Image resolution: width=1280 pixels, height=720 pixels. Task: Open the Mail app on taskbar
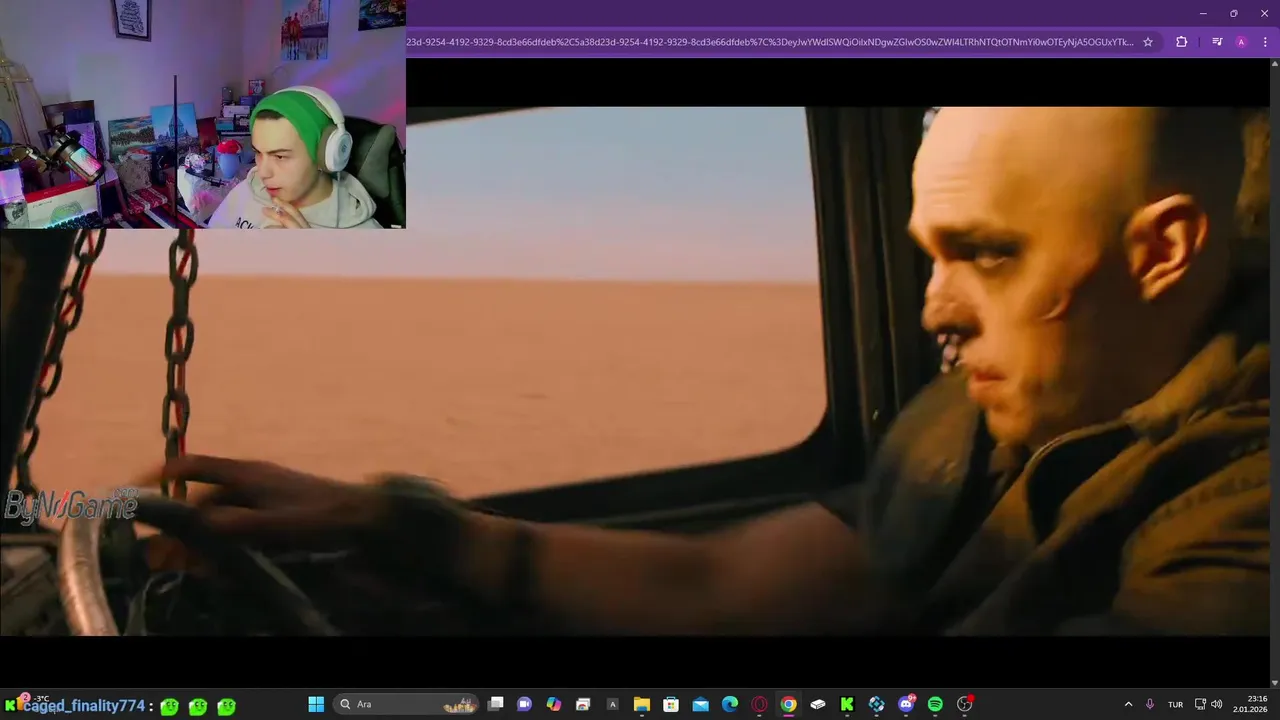(x=701, y=704)
